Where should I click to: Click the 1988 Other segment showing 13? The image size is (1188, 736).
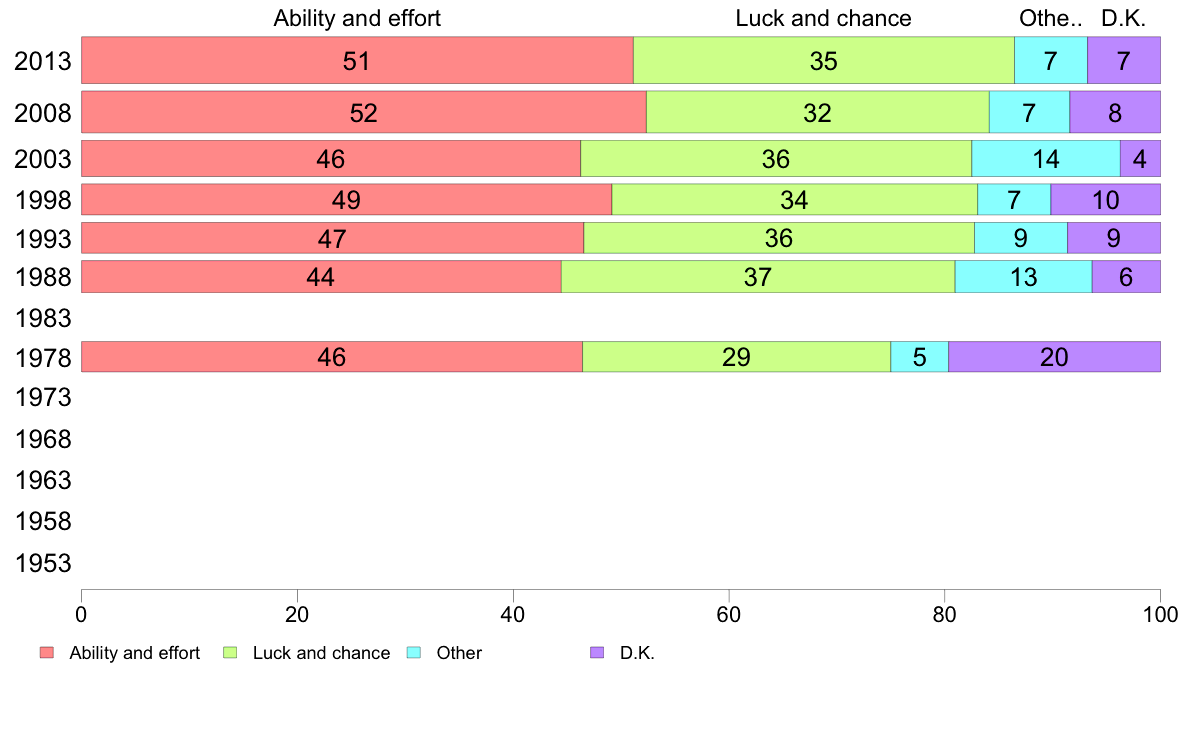pos(1023,277)
